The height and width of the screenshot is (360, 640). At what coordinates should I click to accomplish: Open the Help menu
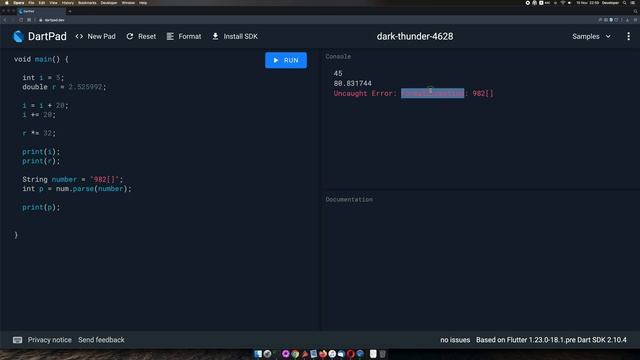coord(143,3)
